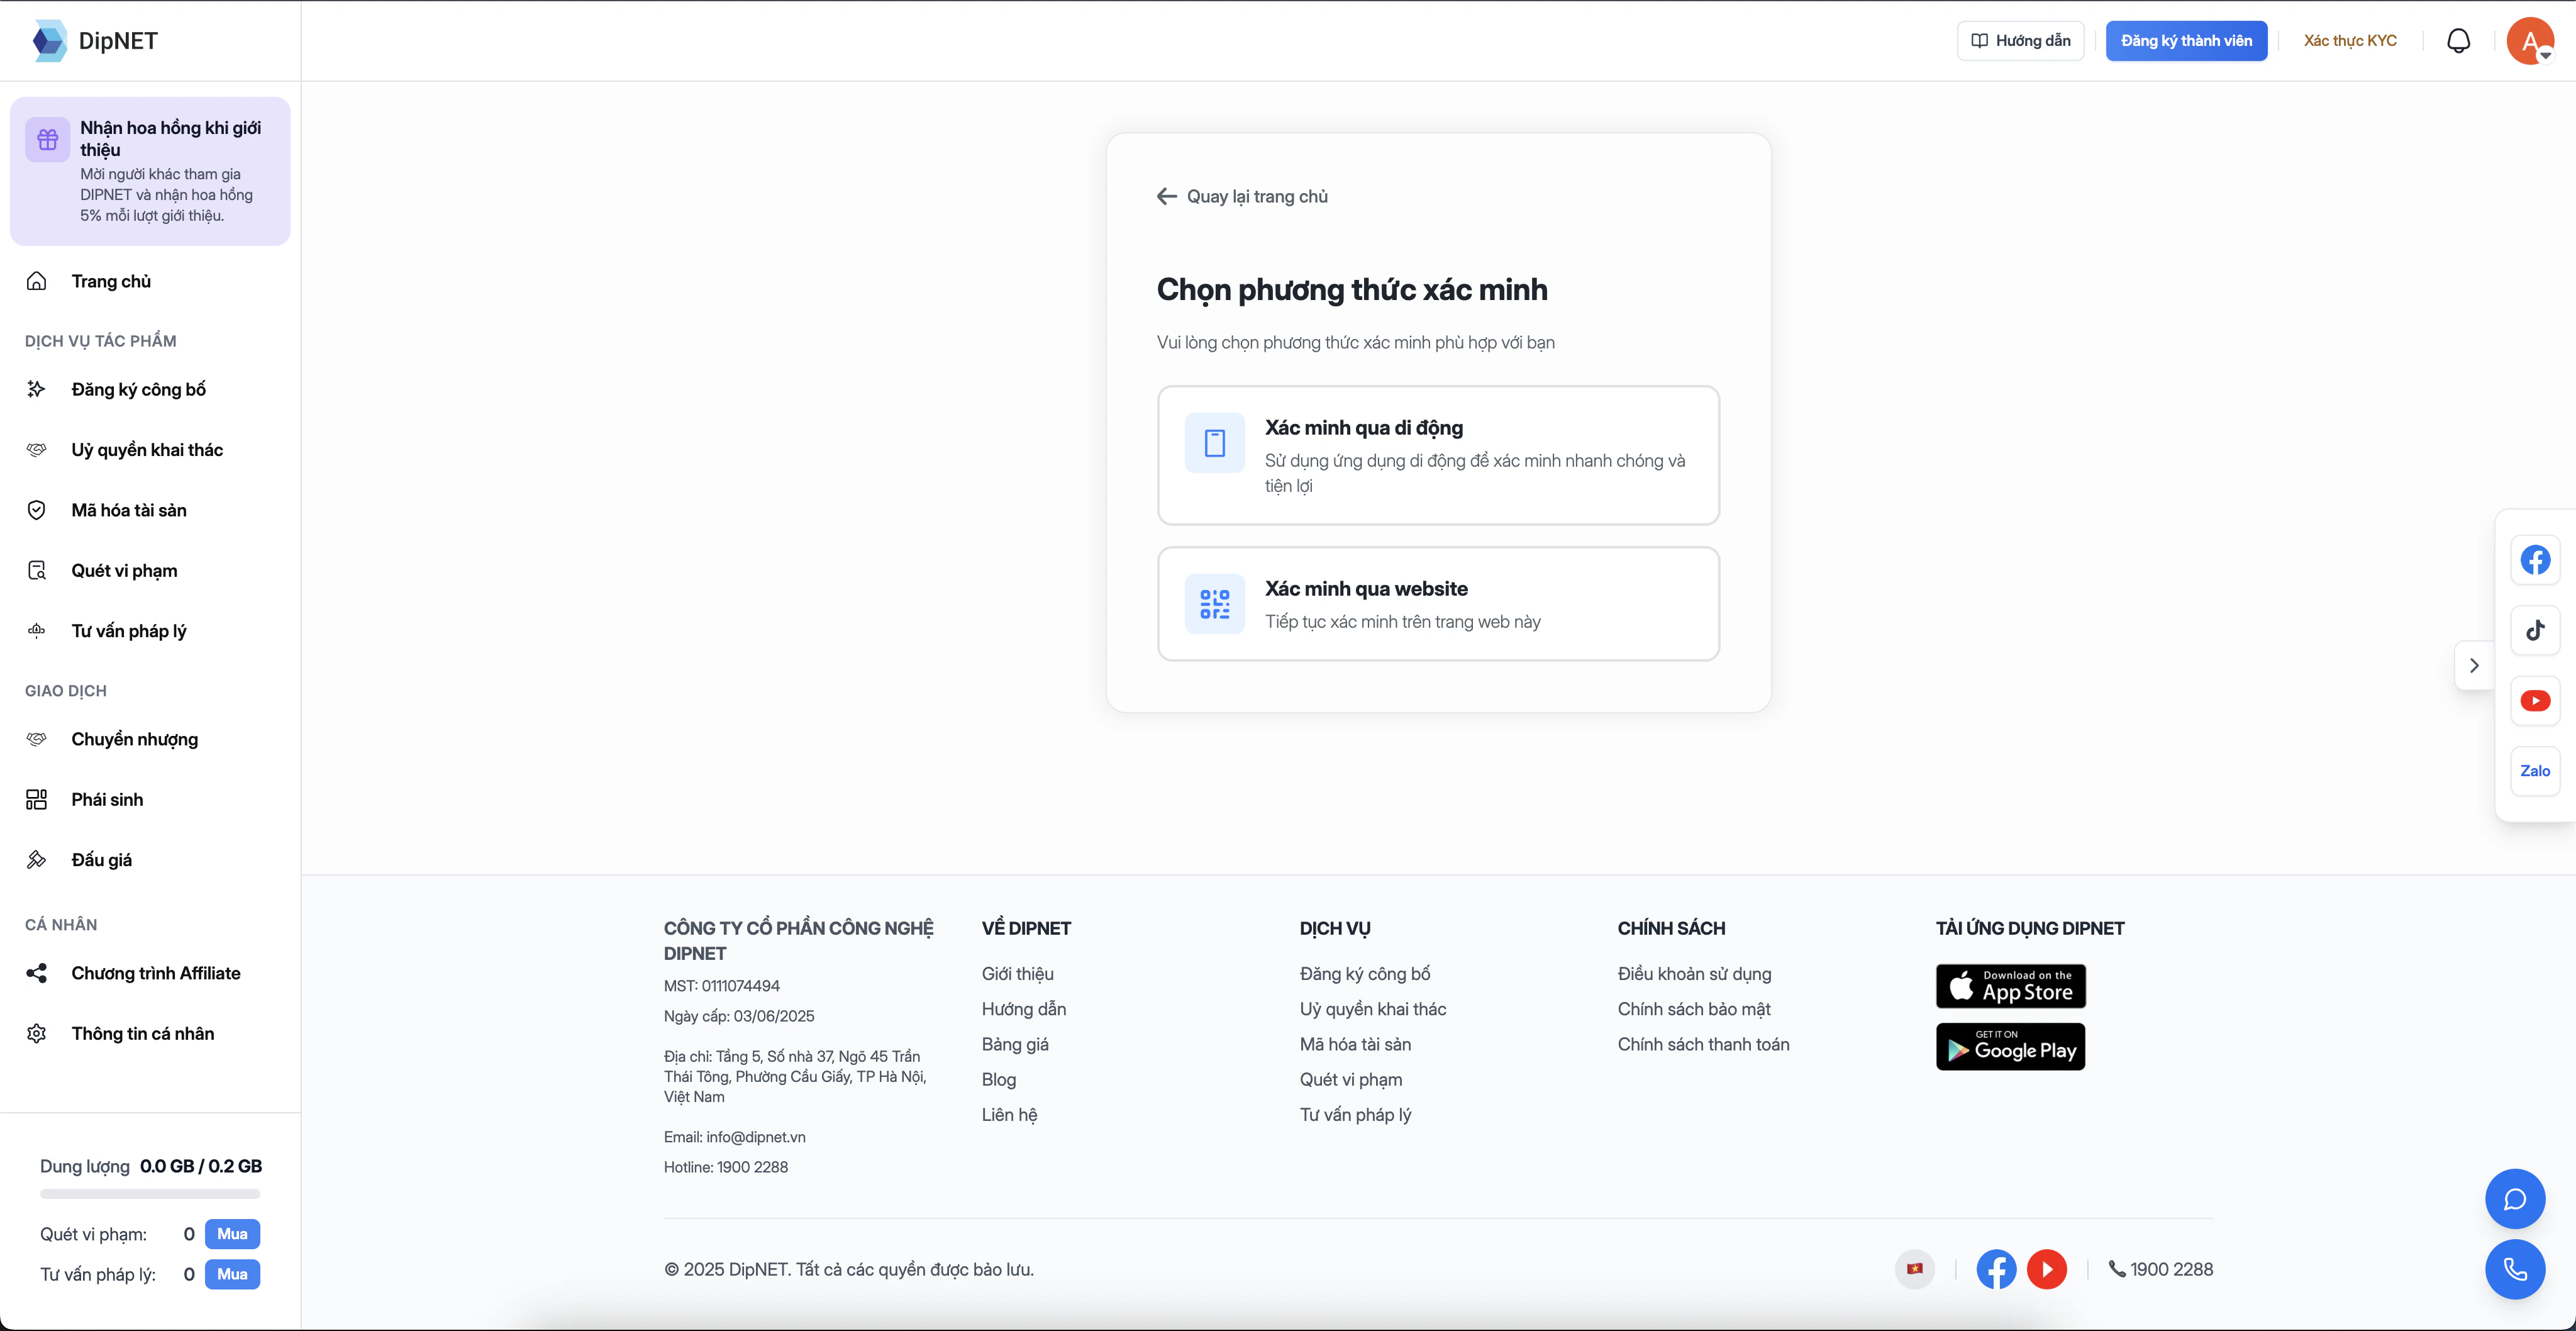Click Mua button for Tư vấn pháp lý
This screenshot has height=1331, width=2576.
[232, 1274]
